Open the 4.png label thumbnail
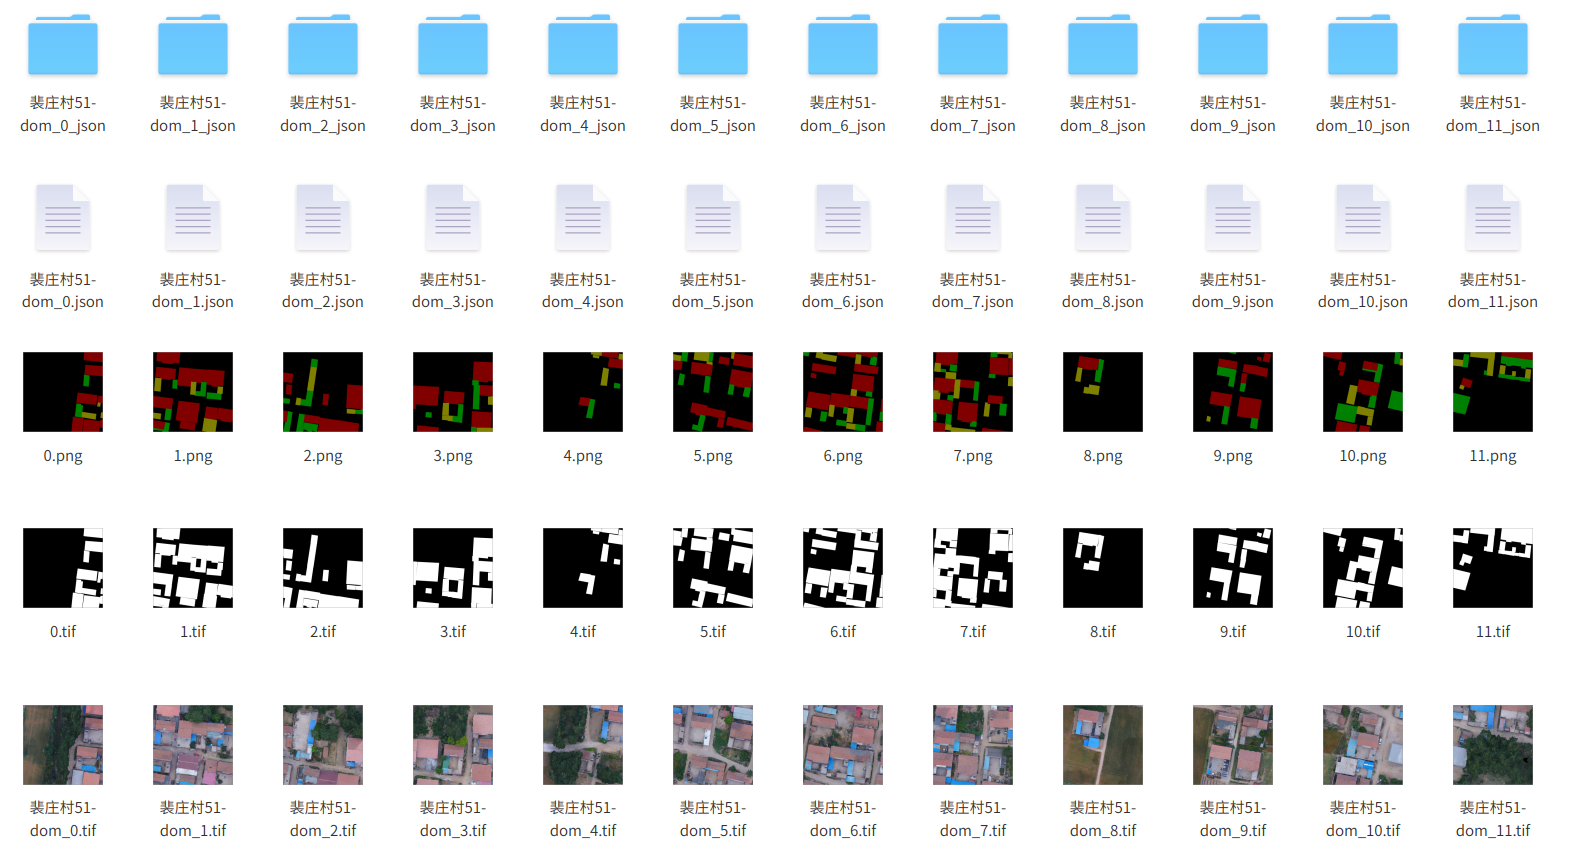The image size is (1583, 857). click(x=583, y=392)
